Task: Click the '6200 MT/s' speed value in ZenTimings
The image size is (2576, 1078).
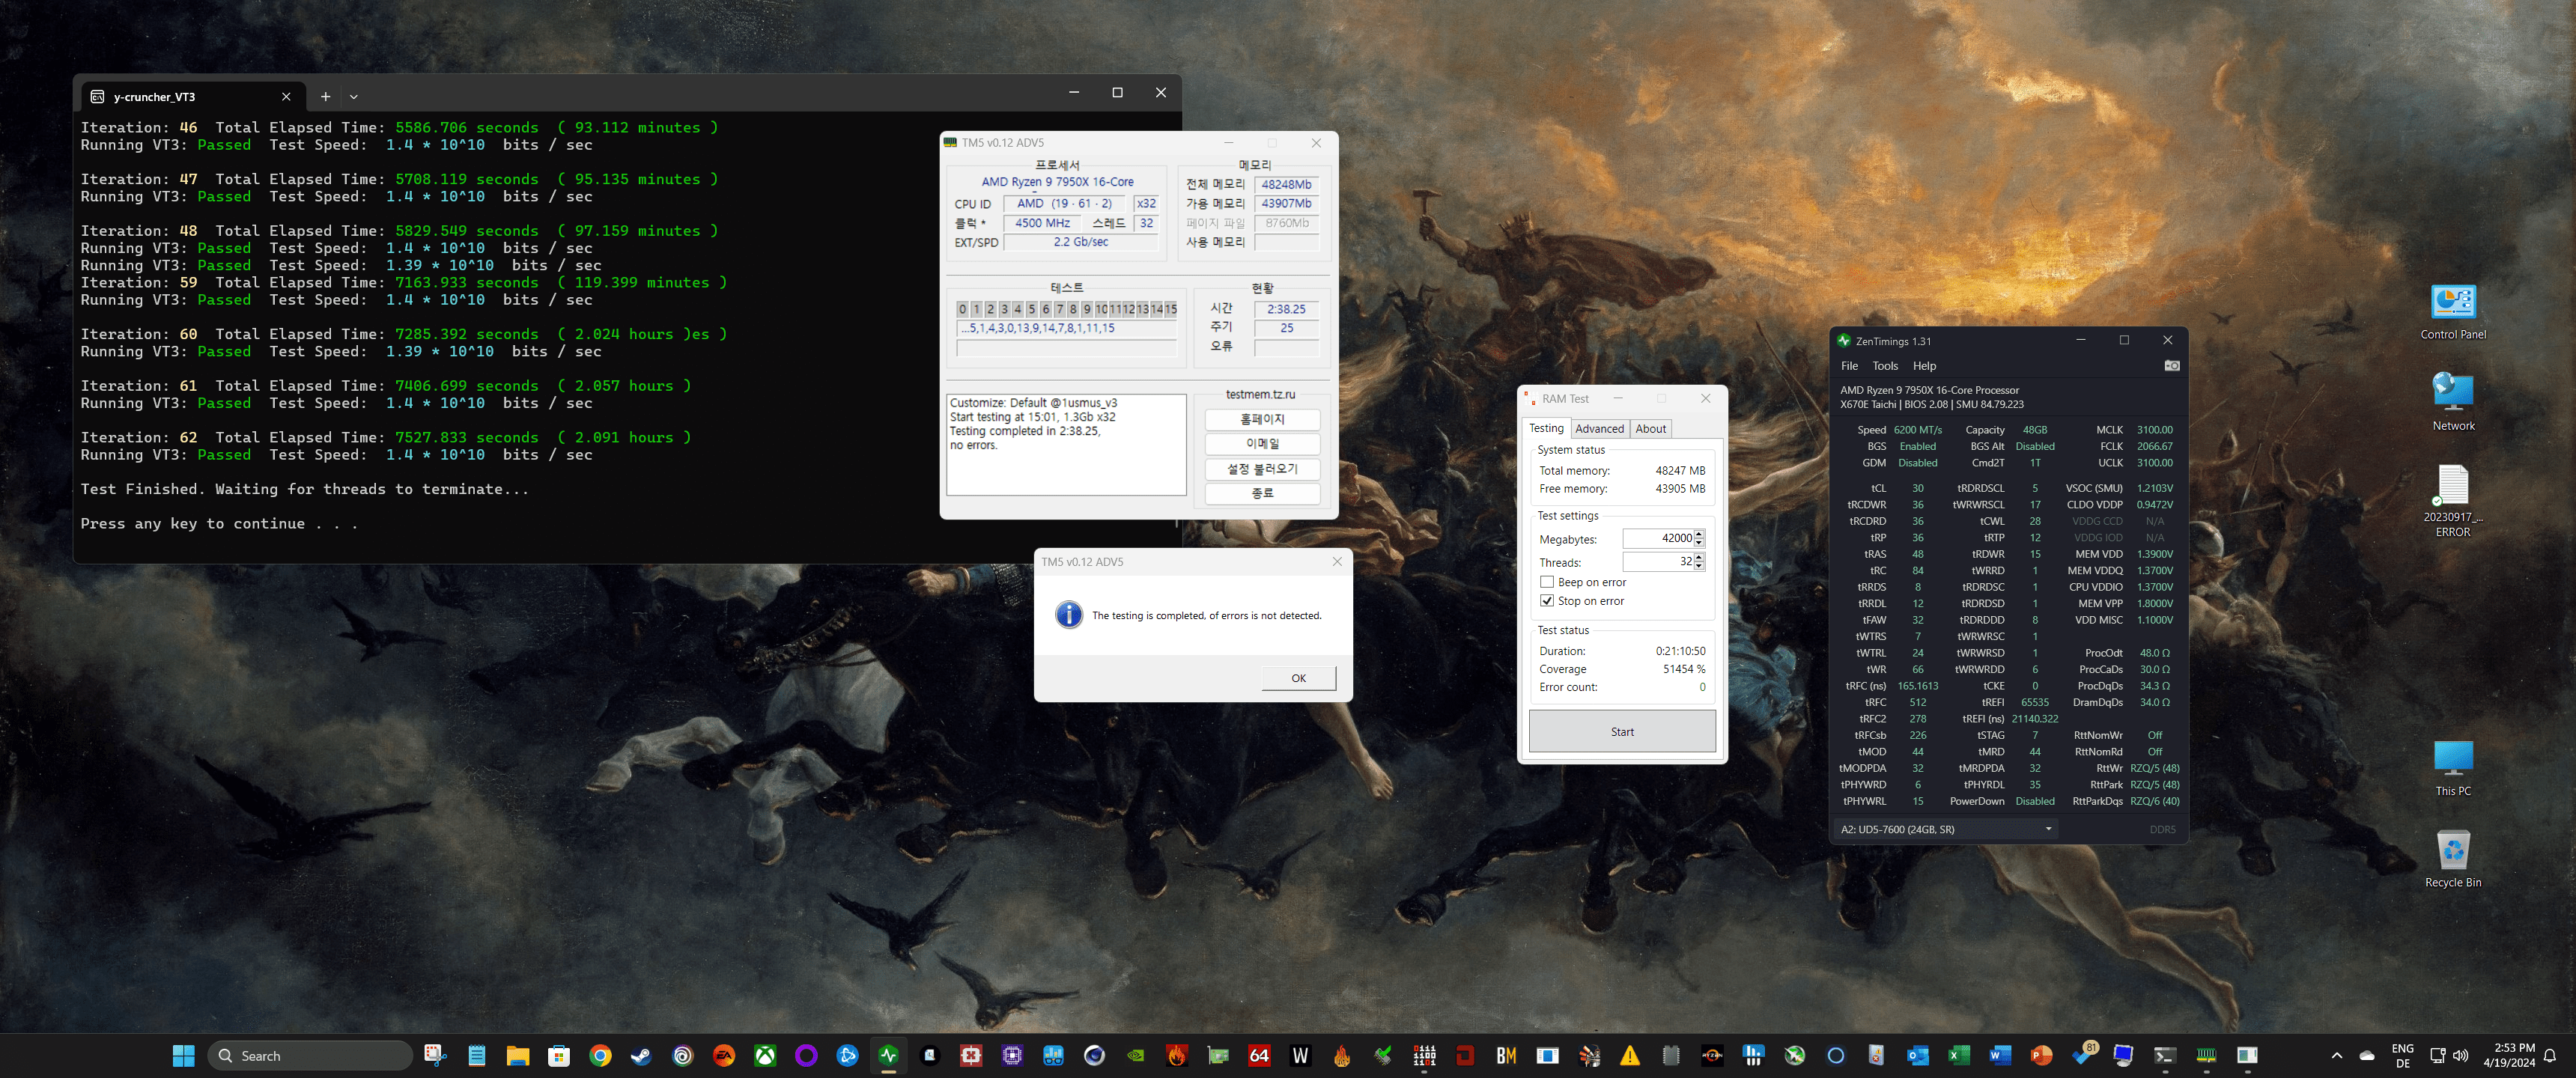Action: 1917,430
